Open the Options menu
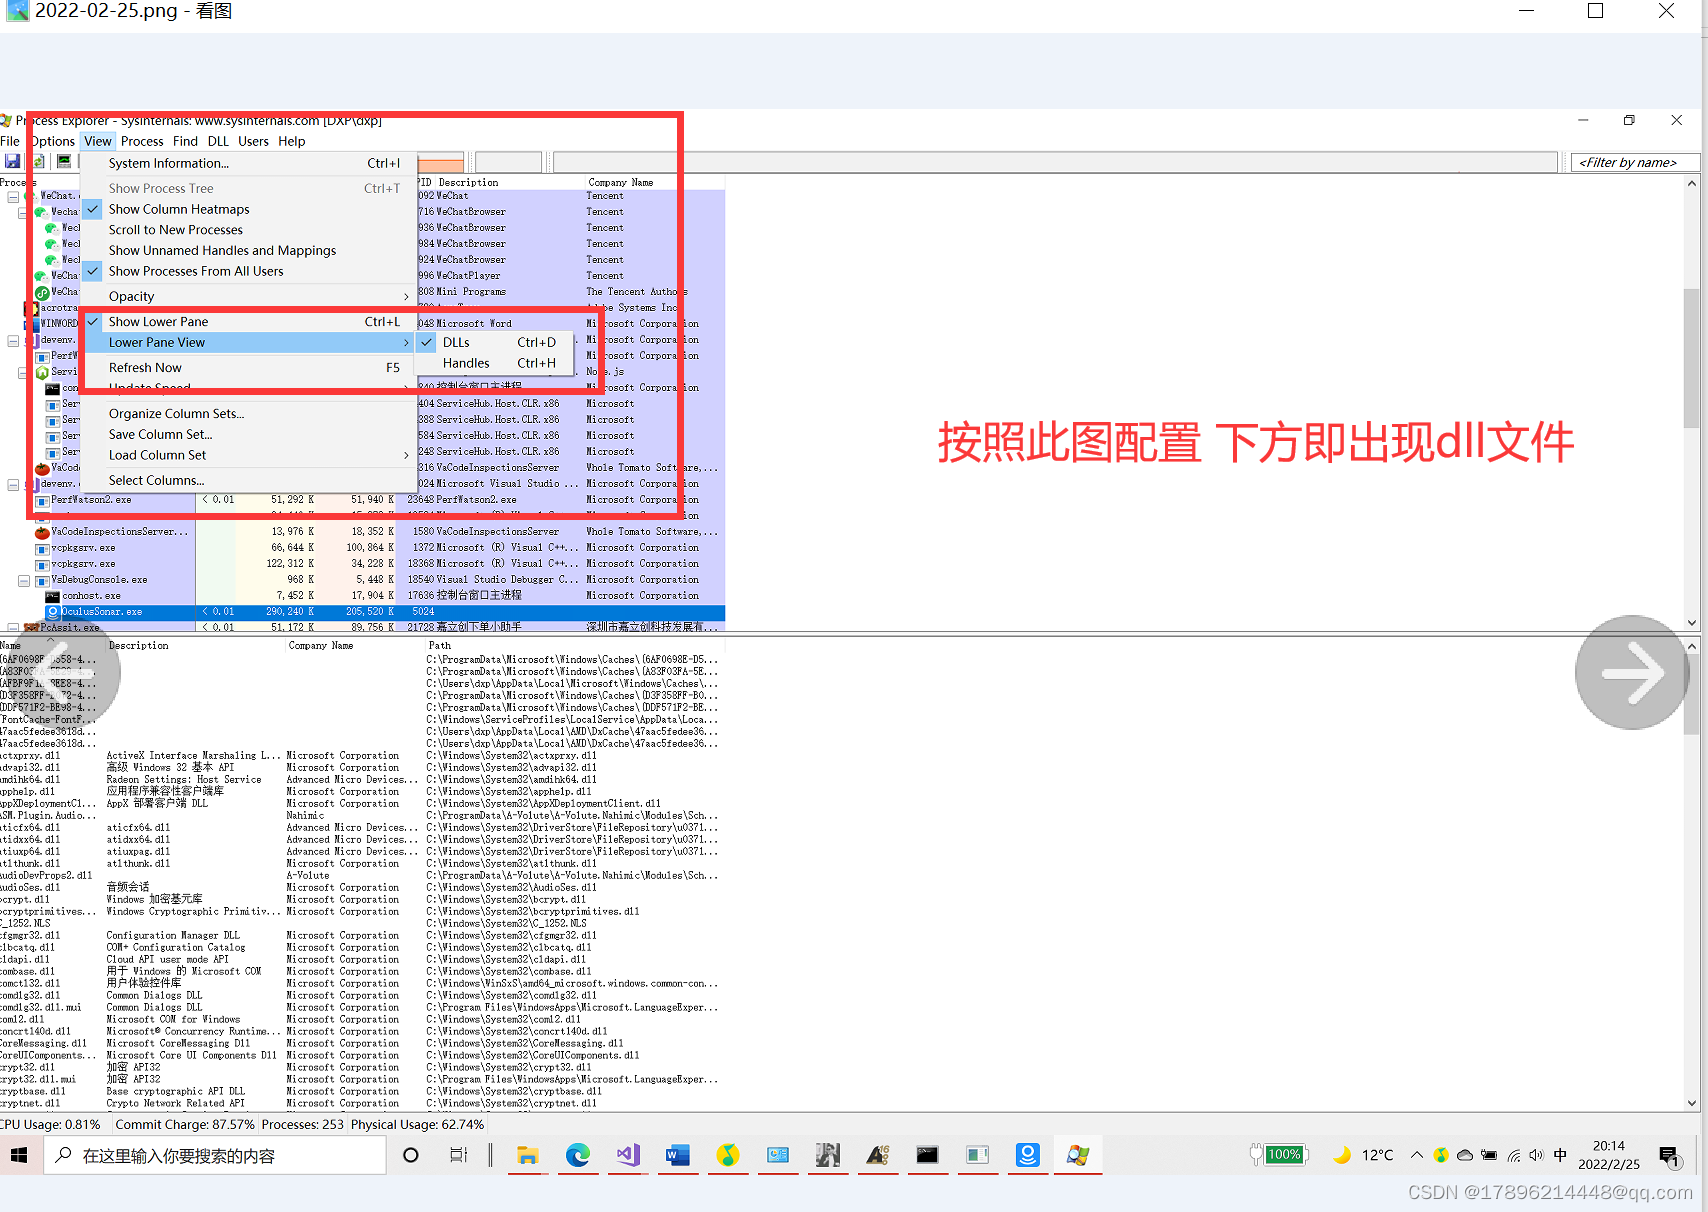The width and height of the screenshot is (1708, 1212). (x=53, y=141)
